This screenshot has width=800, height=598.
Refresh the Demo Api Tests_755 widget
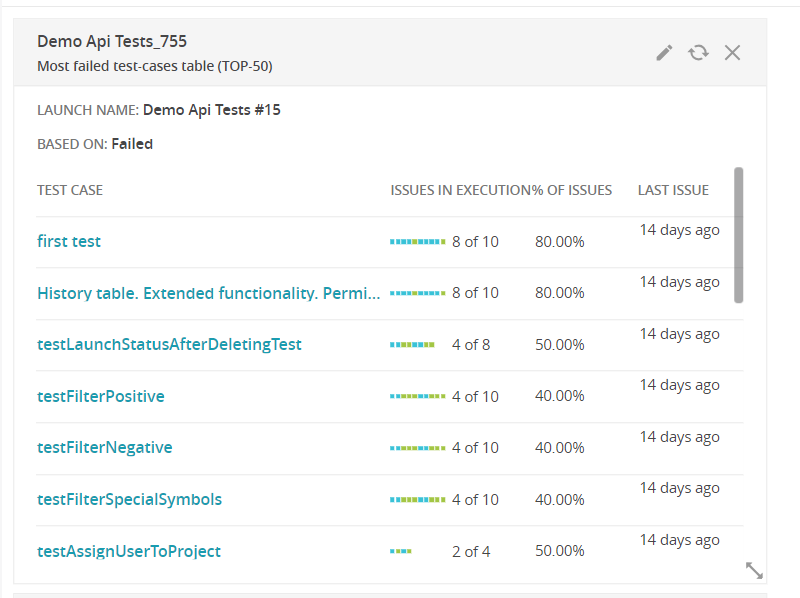(698, 53)
